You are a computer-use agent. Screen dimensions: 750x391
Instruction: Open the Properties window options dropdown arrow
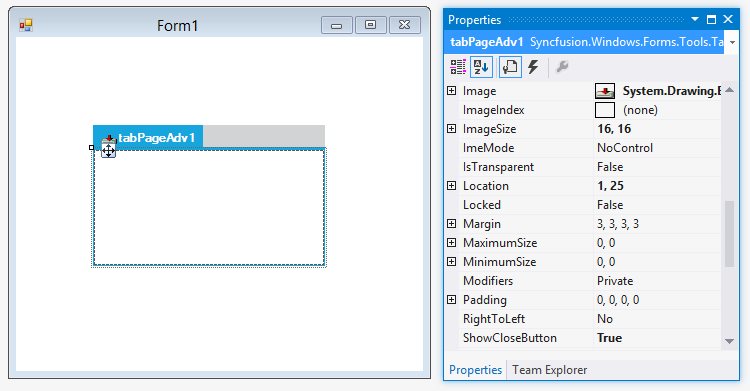(695, 20)
